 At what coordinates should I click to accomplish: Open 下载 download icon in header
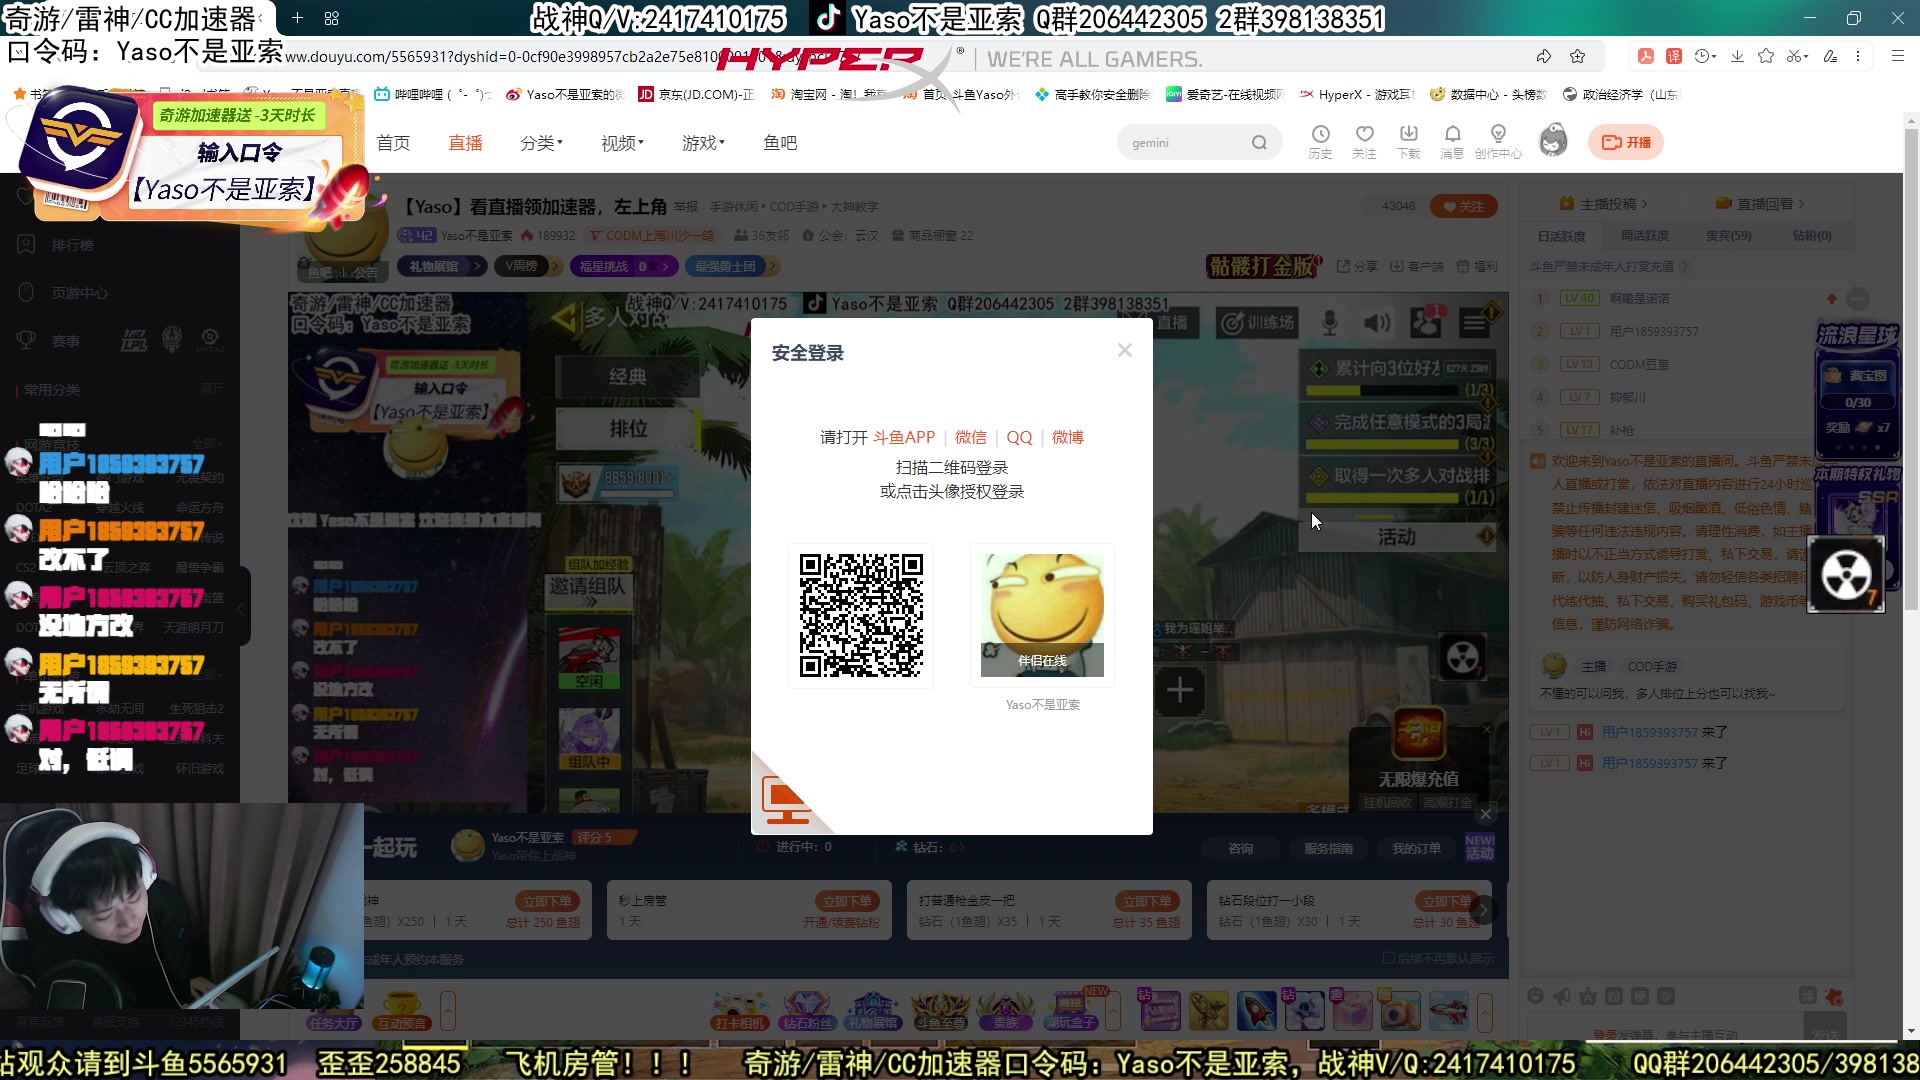click(1408, 142)
